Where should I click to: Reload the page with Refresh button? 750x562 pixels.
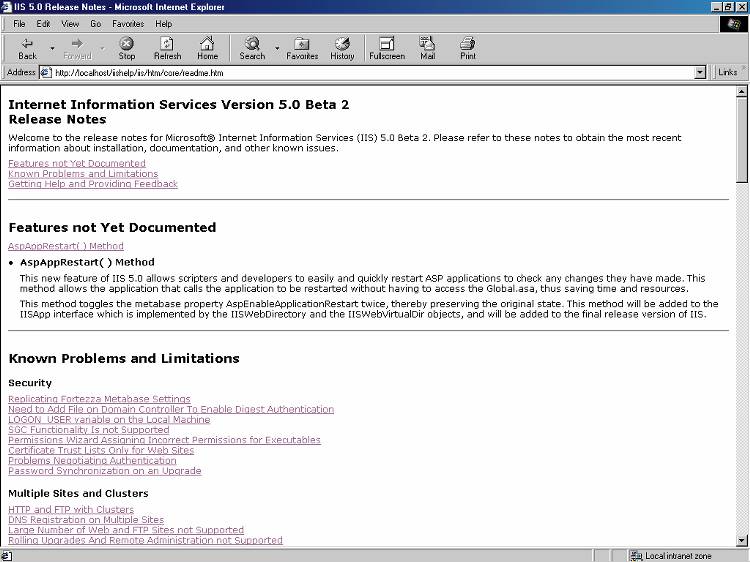pyautogui.click(x=167, y=48)
